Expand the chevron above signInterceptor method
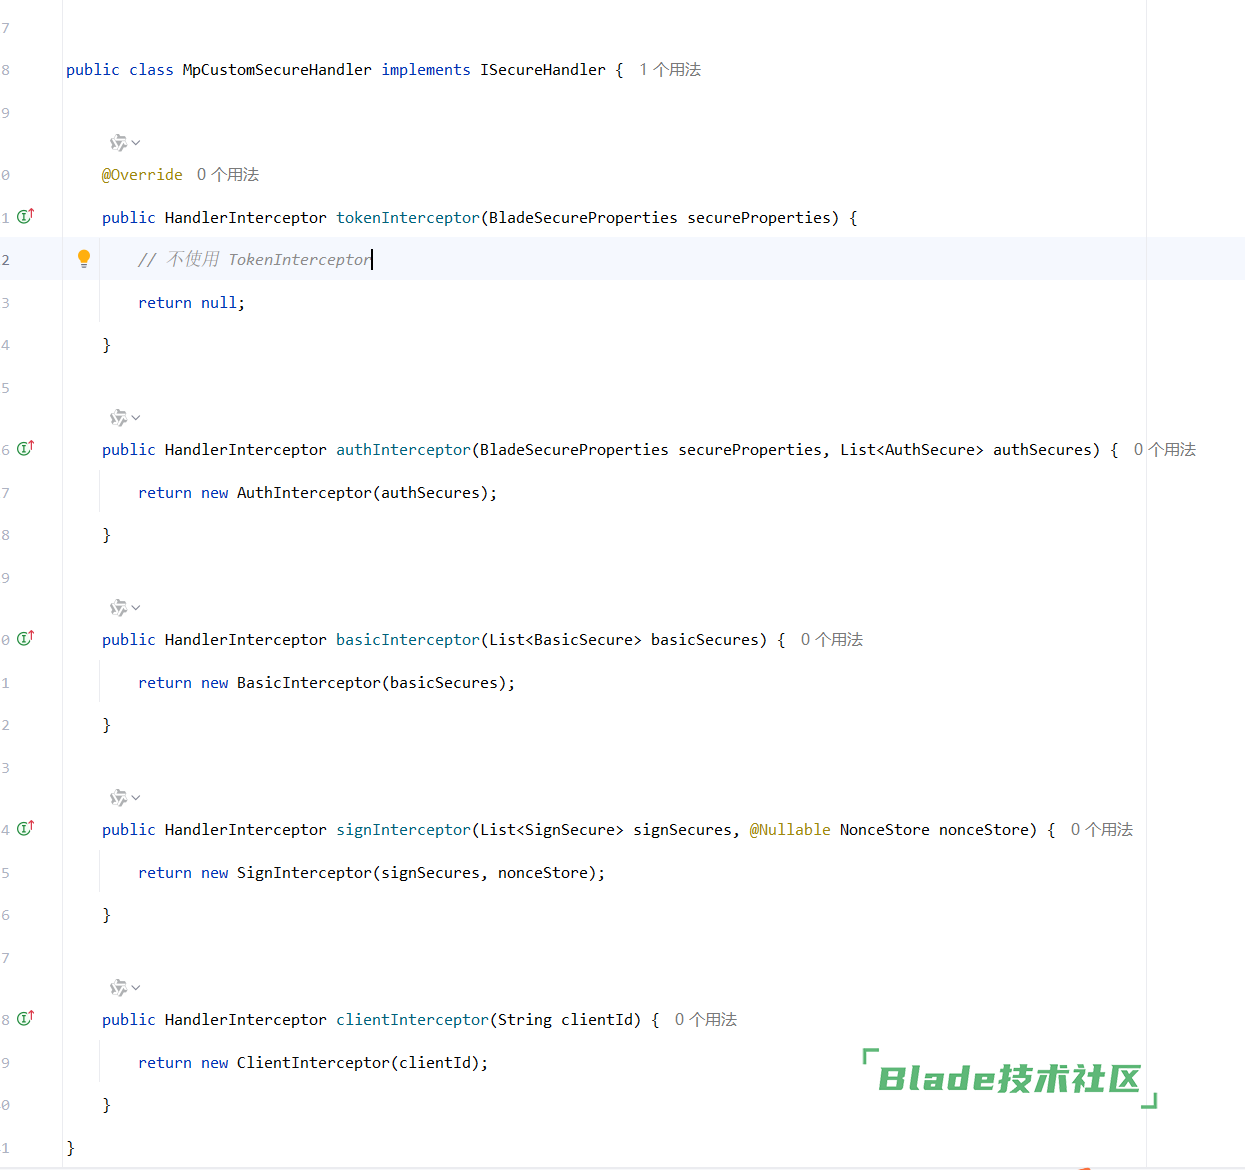 136,798
